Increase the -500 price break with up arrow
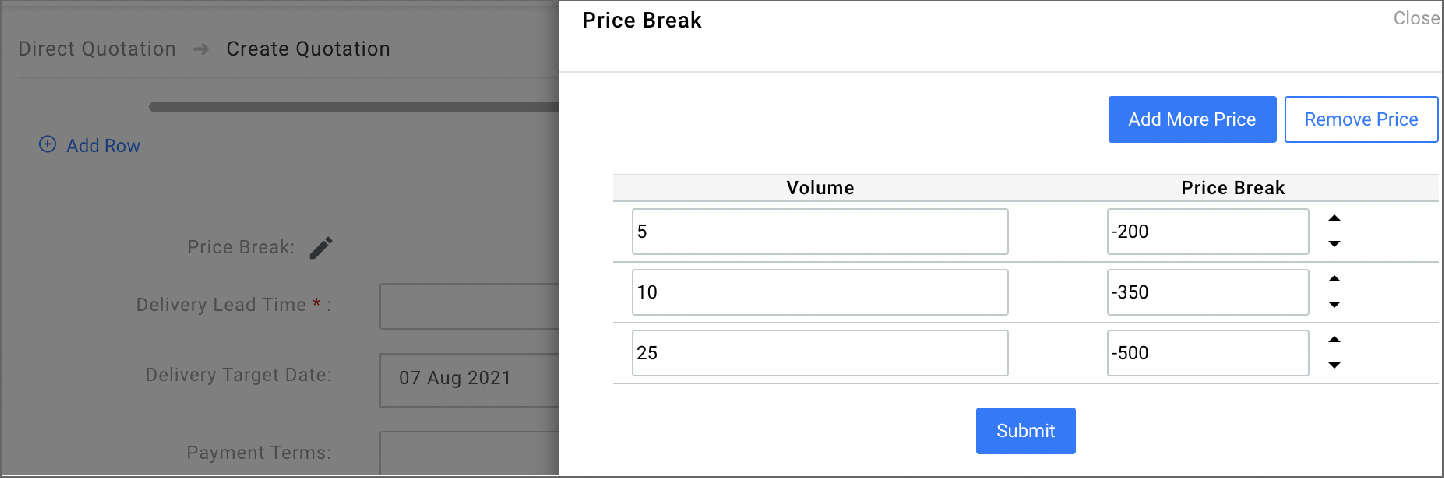1444x478 pixels. (x=1334, y=340)
